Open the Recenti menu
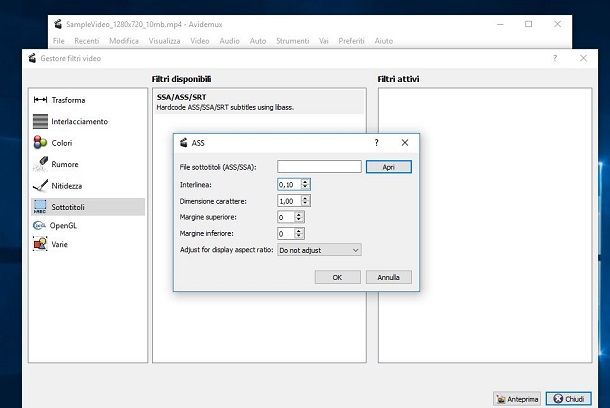This screenshot has height=408, width=610. [87, 41]
